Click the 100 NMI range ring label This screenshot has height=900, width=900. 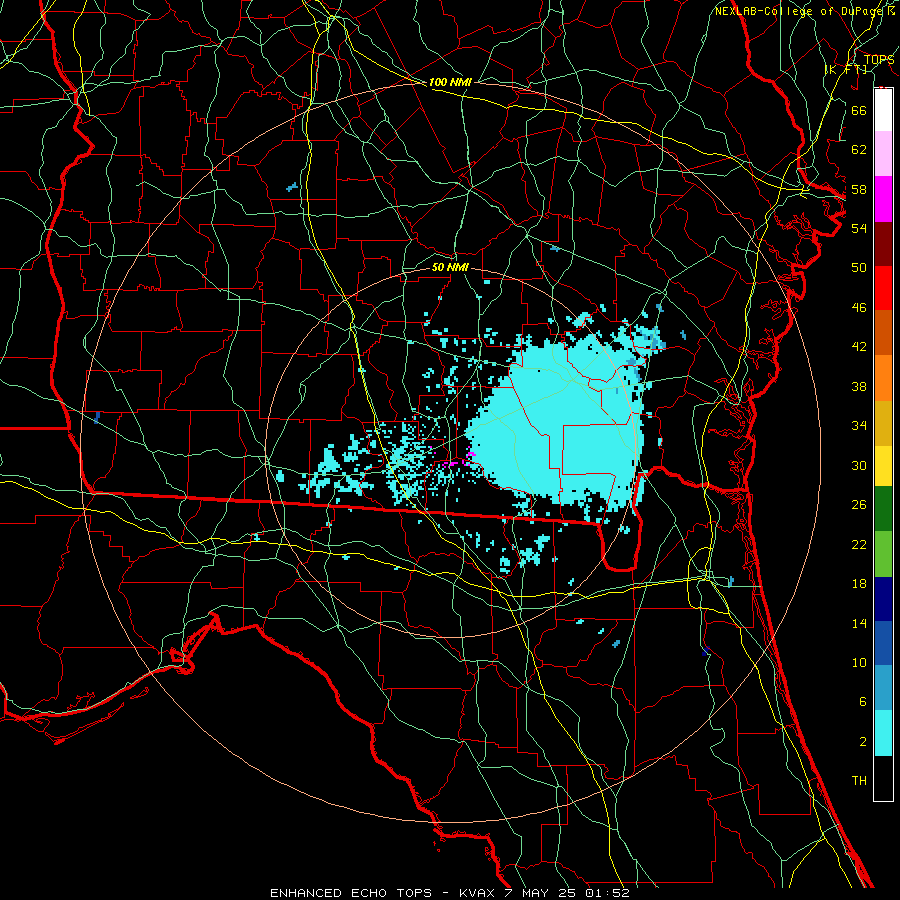click(x=450, y=82)
